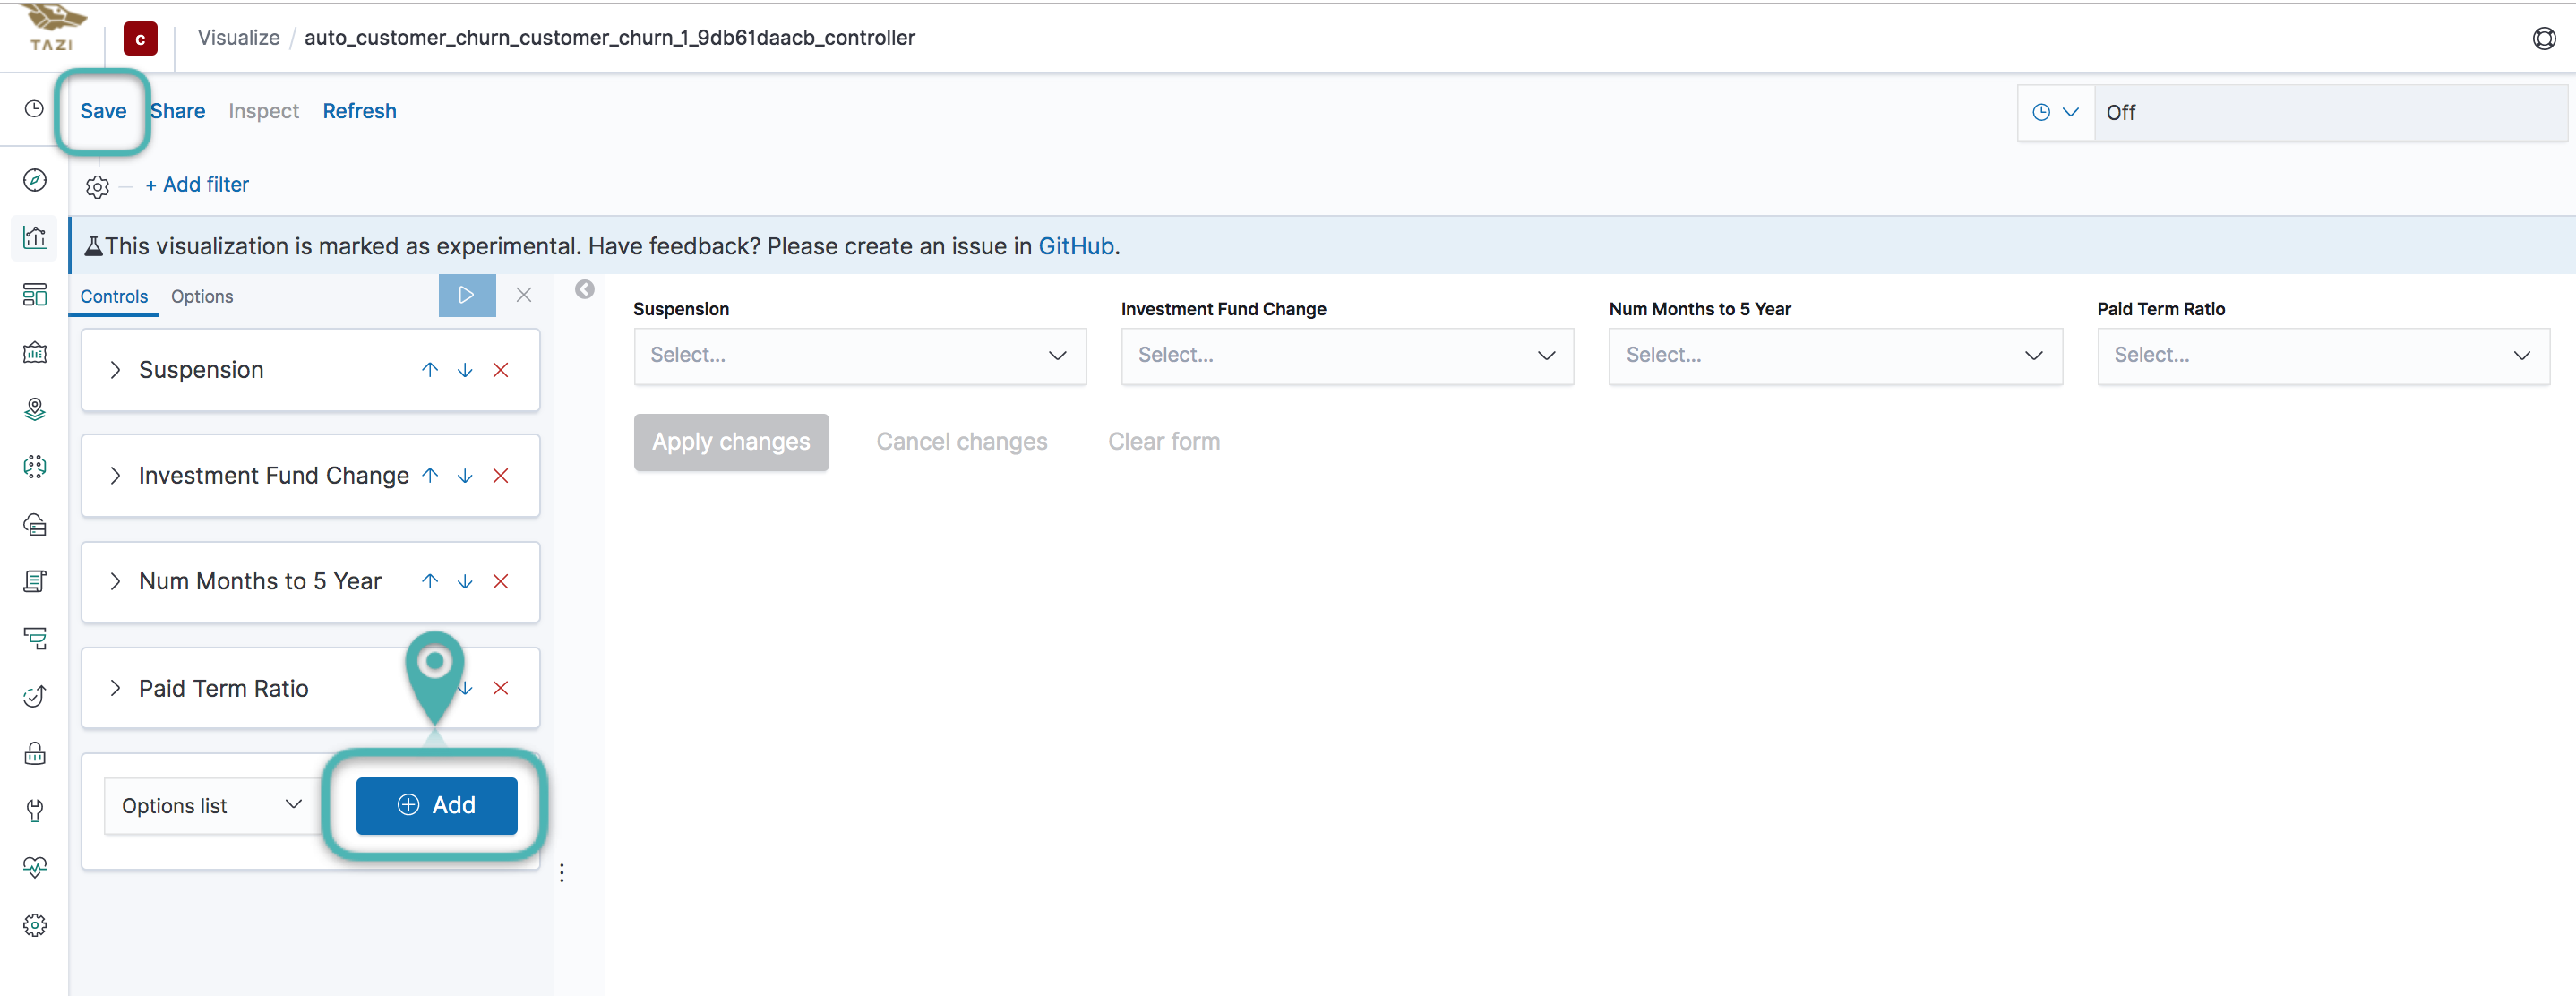Open the Investment Fund Change Select dropdown
Image resolution: width=2576 pixels, height=996 pixels.
pyautogui.click(x=1347, y=356)
